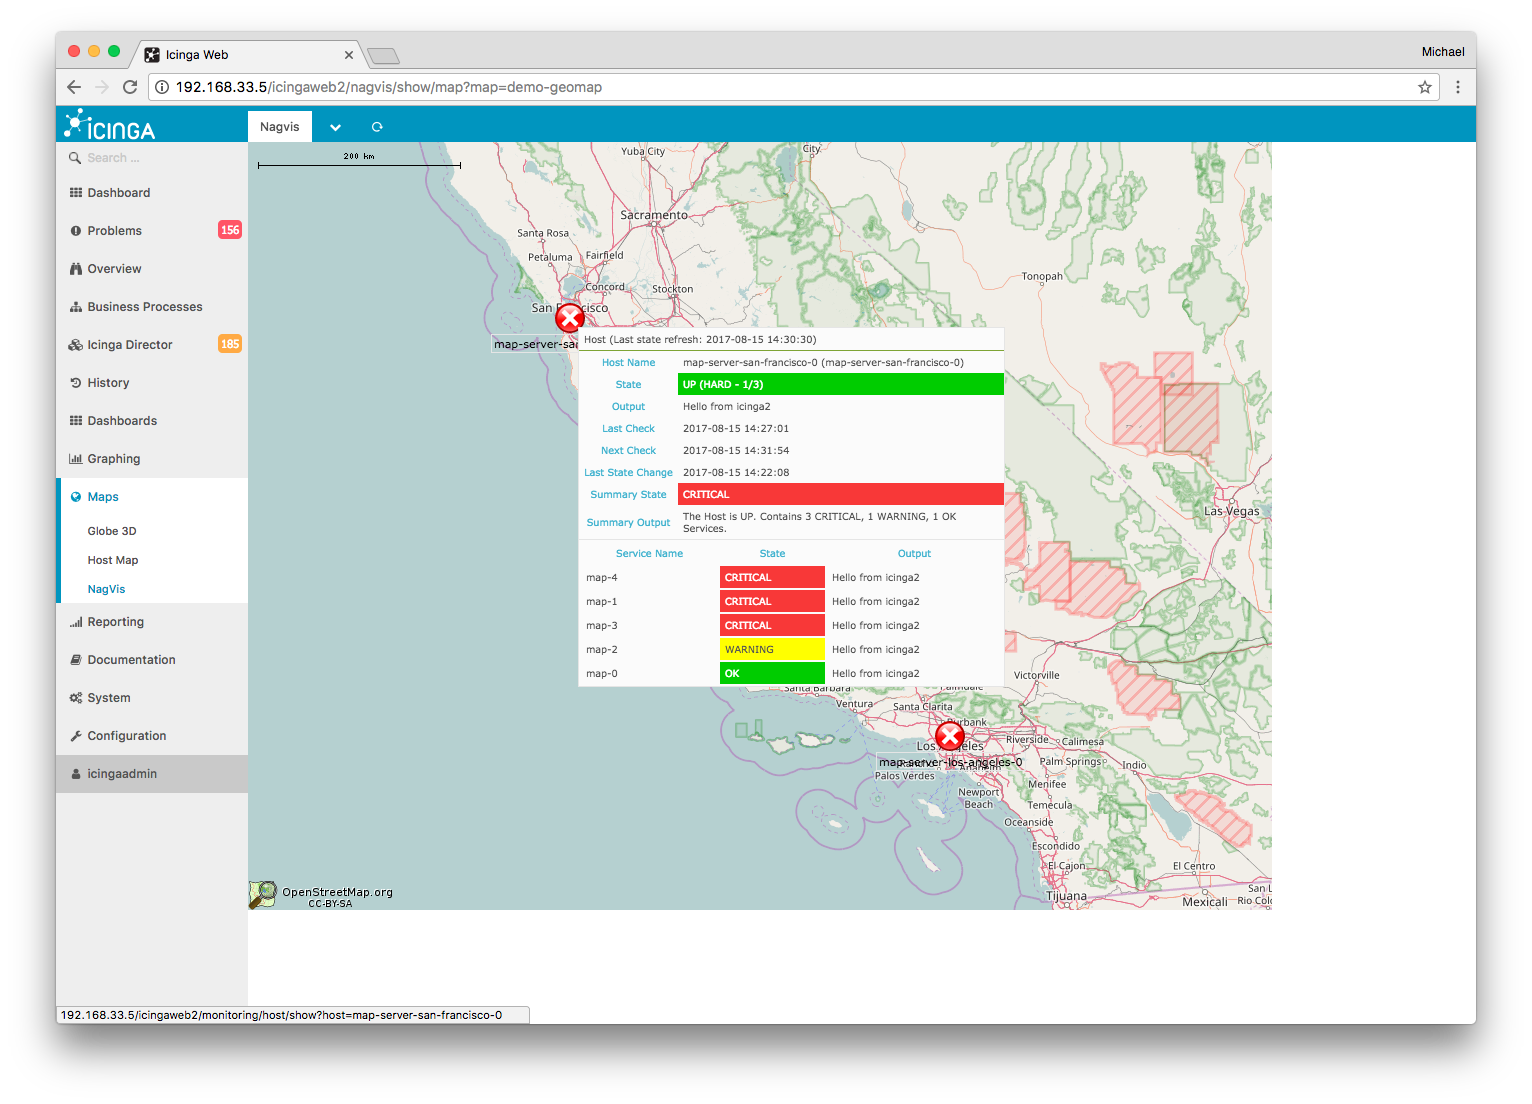Click the Dashboard grid icon
Image resolution: width=1532 pixels, height=1104 pixels.
click(x=76, y=193)
